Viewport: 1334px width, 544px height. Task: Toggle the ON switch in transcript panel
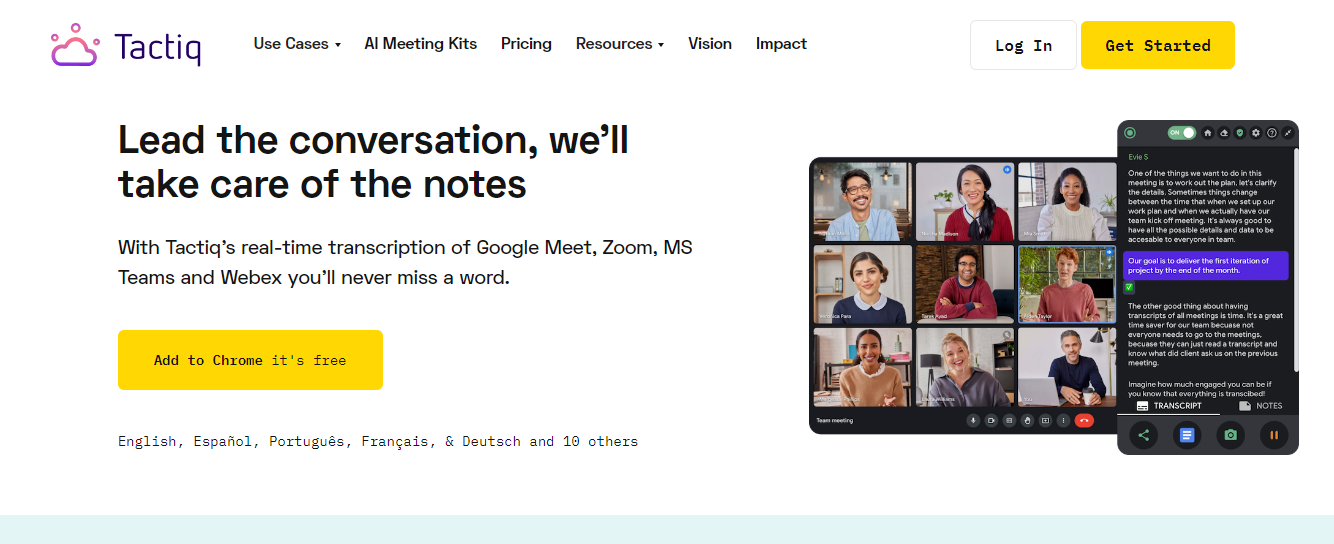[1182, 132]
